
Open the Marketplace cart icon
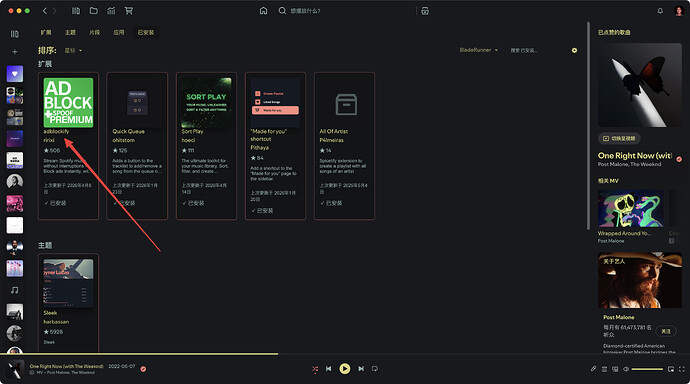[x=128, y=11]
